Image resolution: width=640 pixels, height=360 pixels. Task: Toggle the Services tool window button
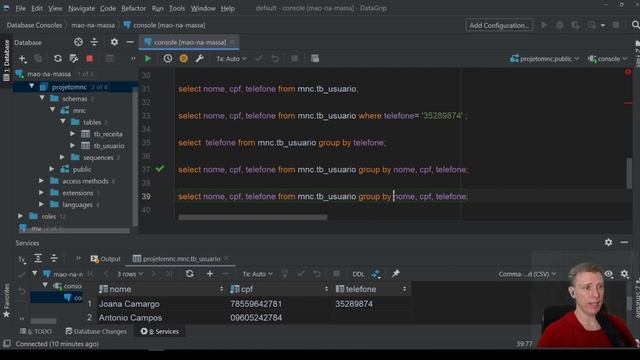(x=160, y=331)
